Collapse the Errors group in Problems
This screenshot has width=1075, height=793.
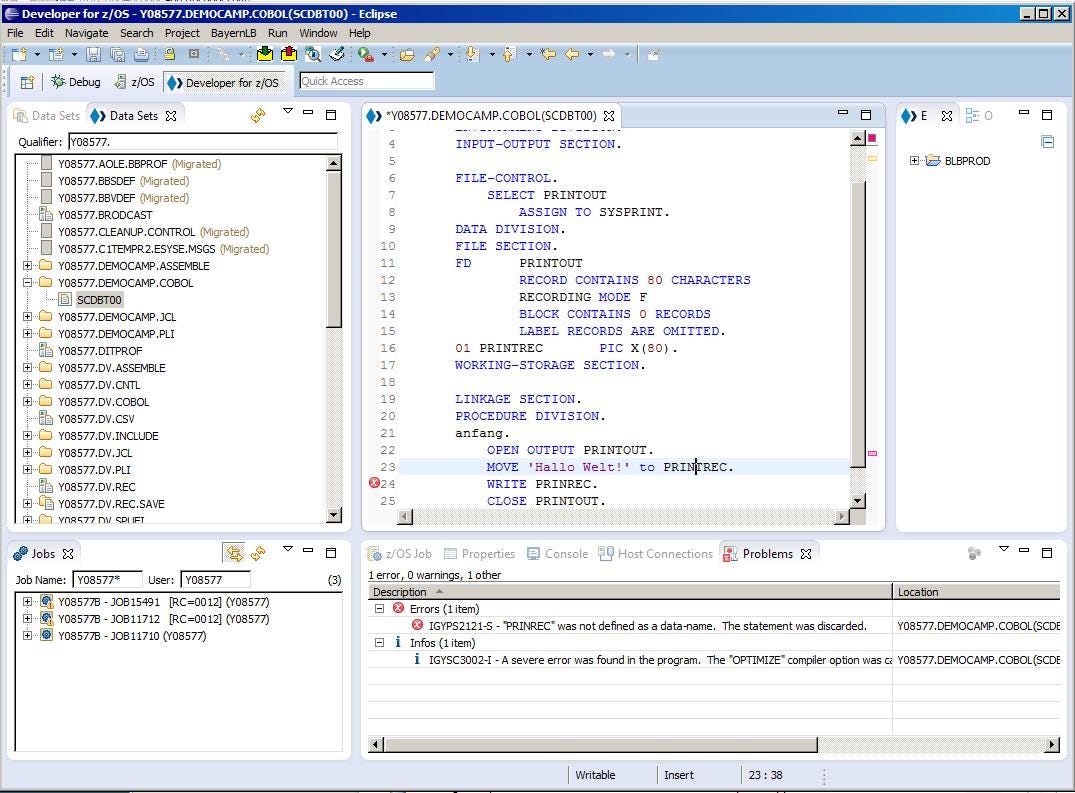click(x=380, y=609)
